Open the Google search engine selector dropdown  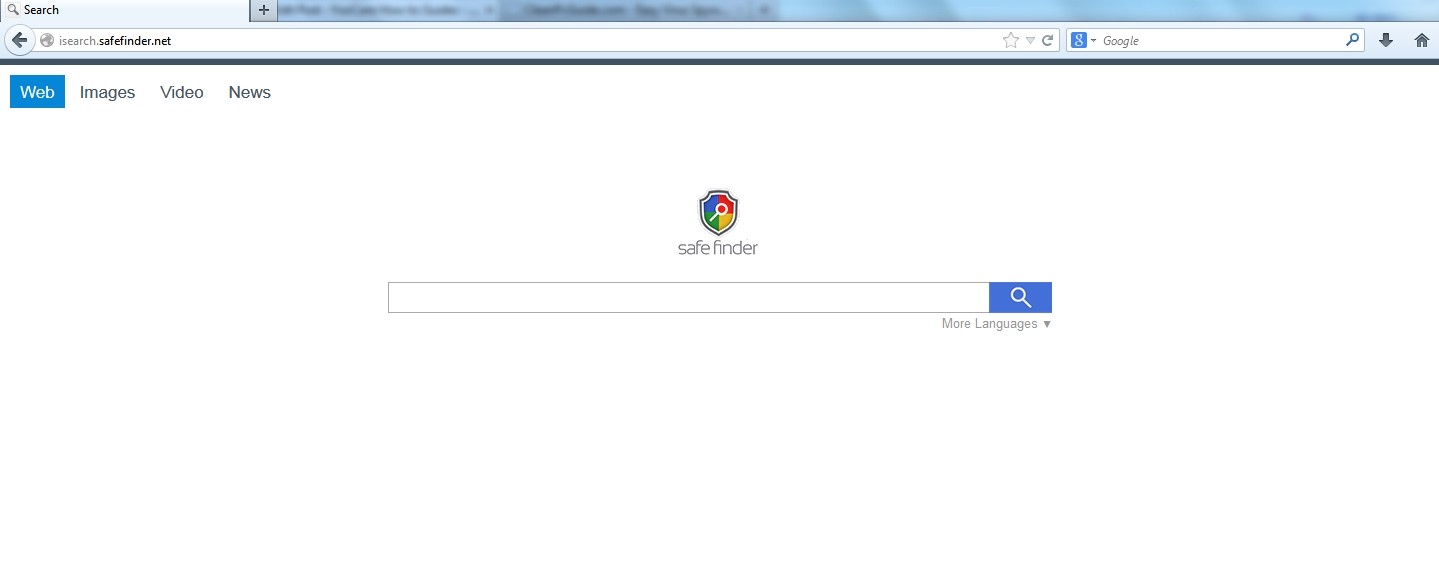click(x=1084, y=40)
